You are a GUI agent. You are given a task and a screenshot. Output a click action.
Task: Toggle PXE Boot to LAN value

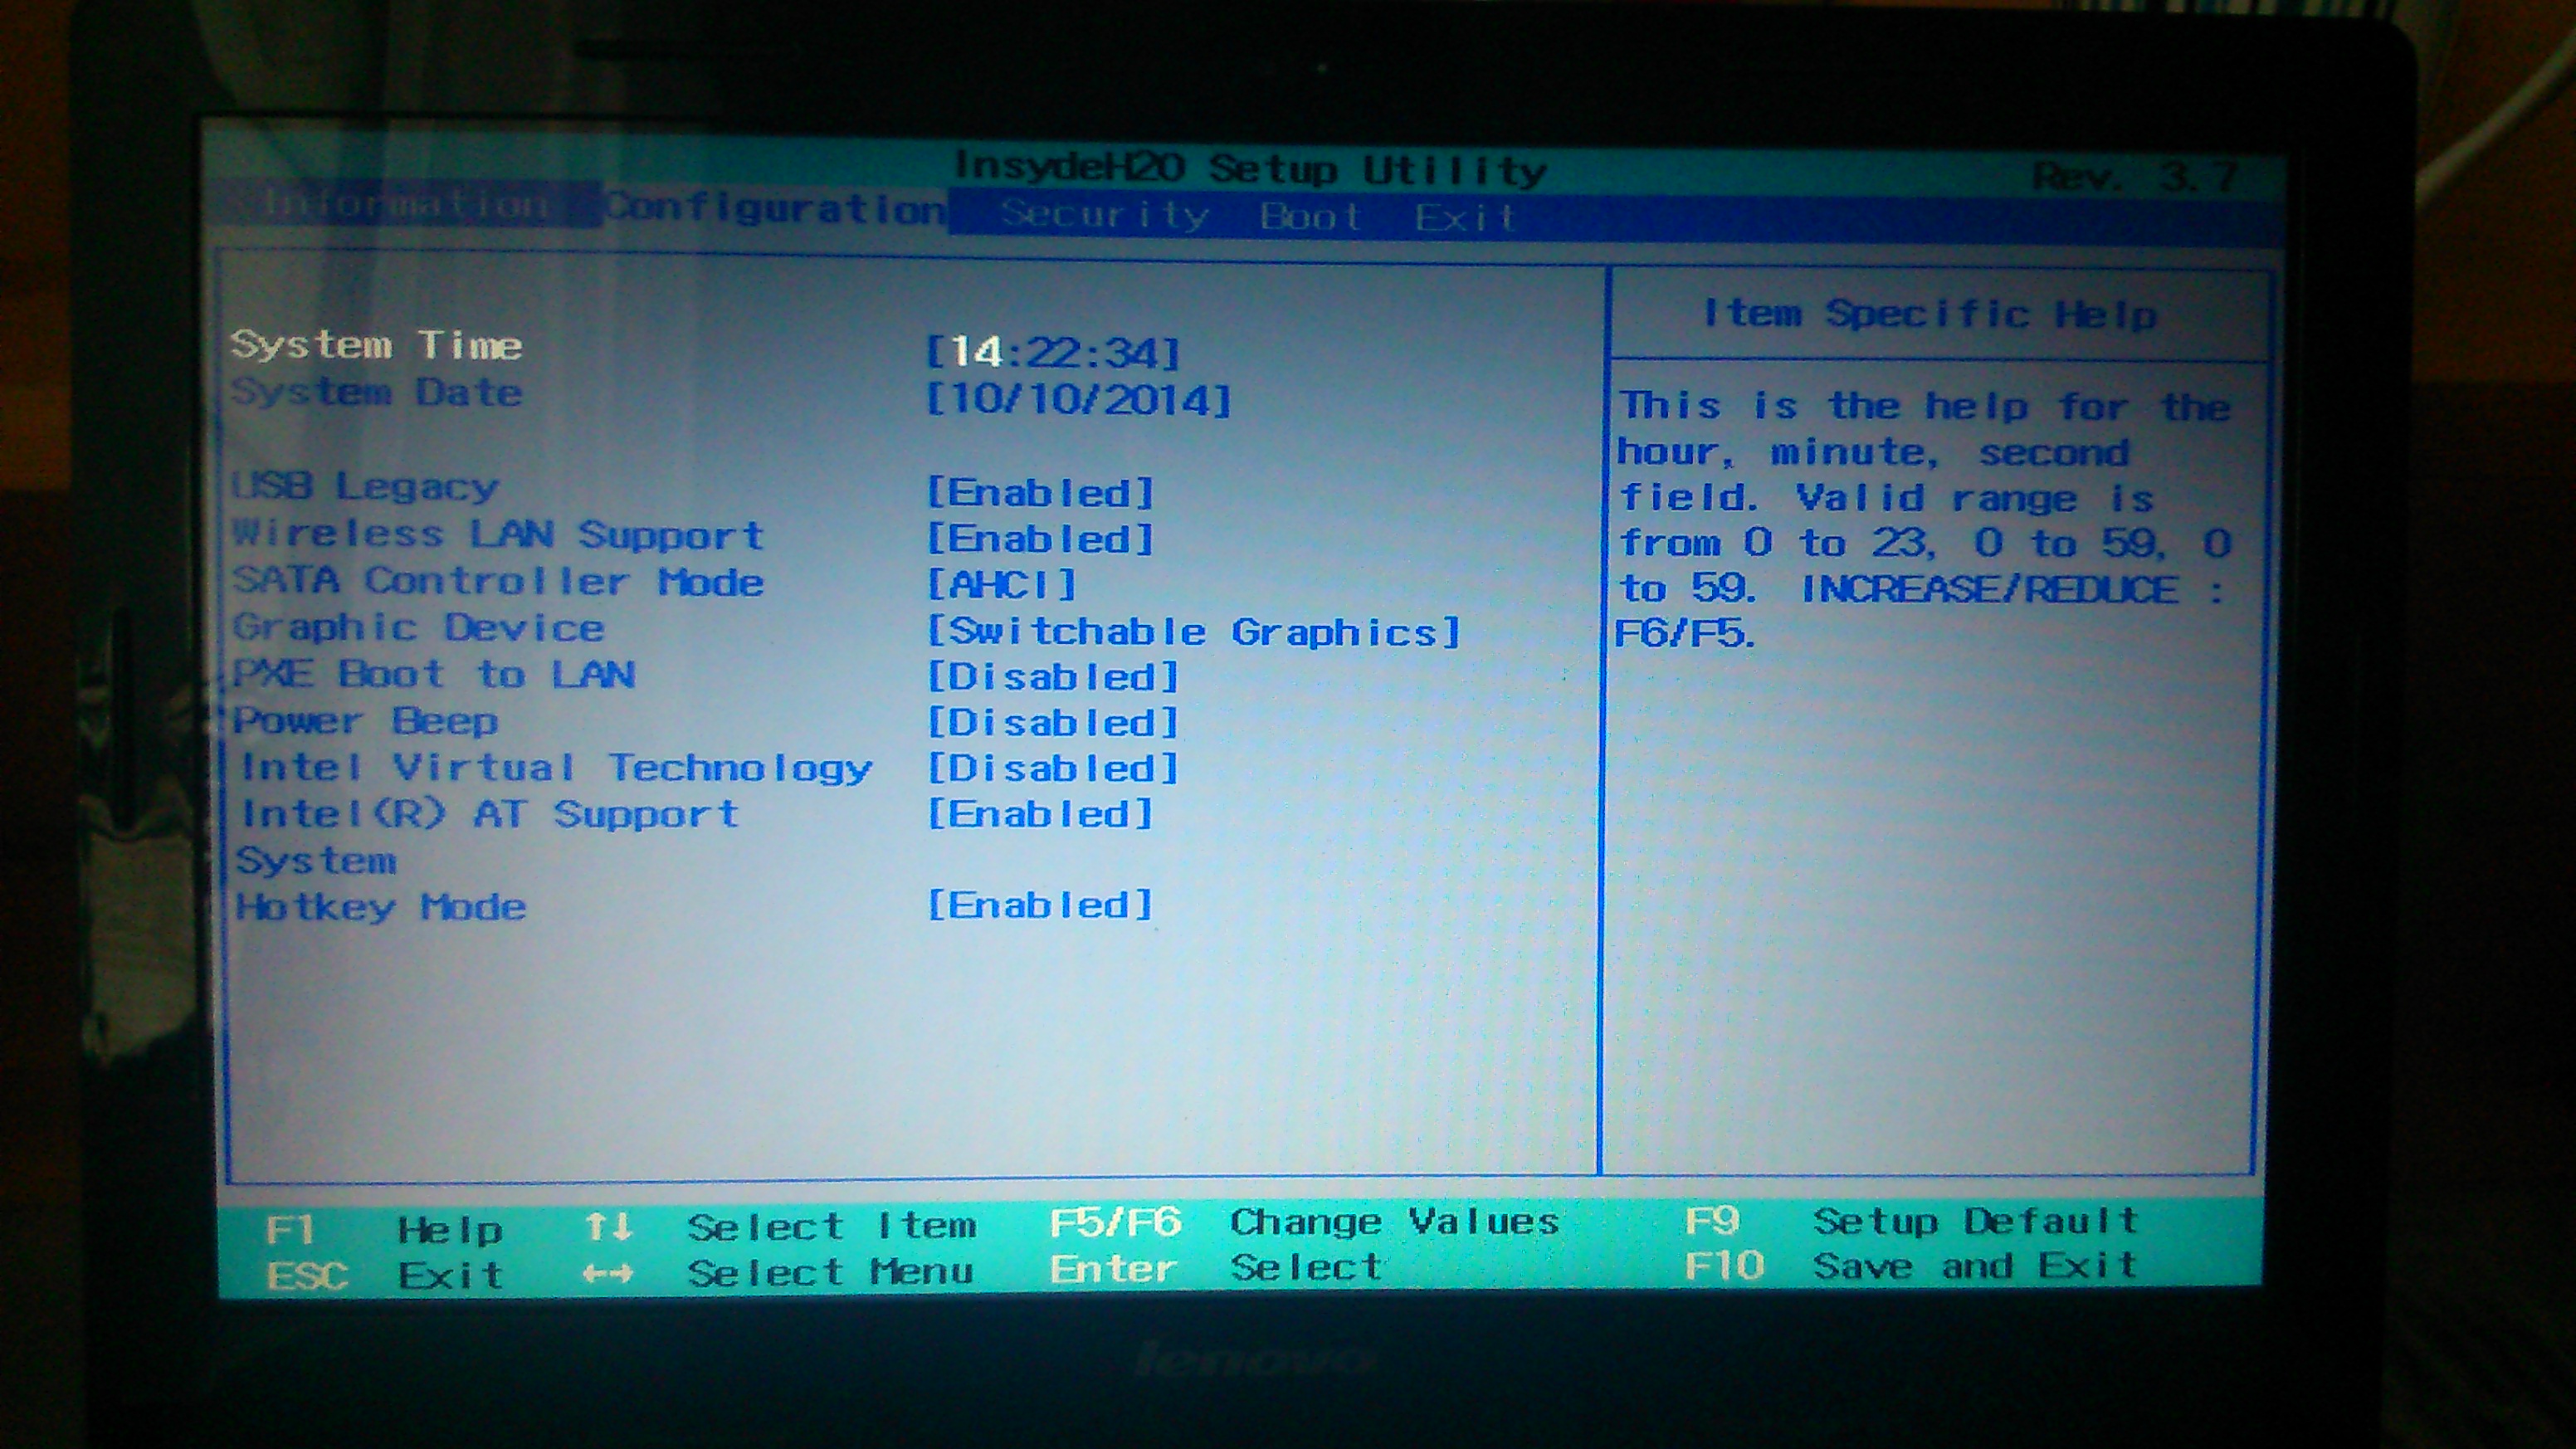pos(1053,677)
